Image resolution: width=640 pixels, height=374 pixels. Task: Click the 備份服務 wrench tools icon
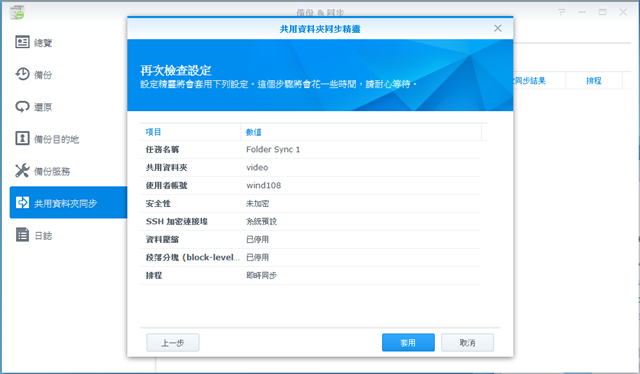tap(22, 170)
